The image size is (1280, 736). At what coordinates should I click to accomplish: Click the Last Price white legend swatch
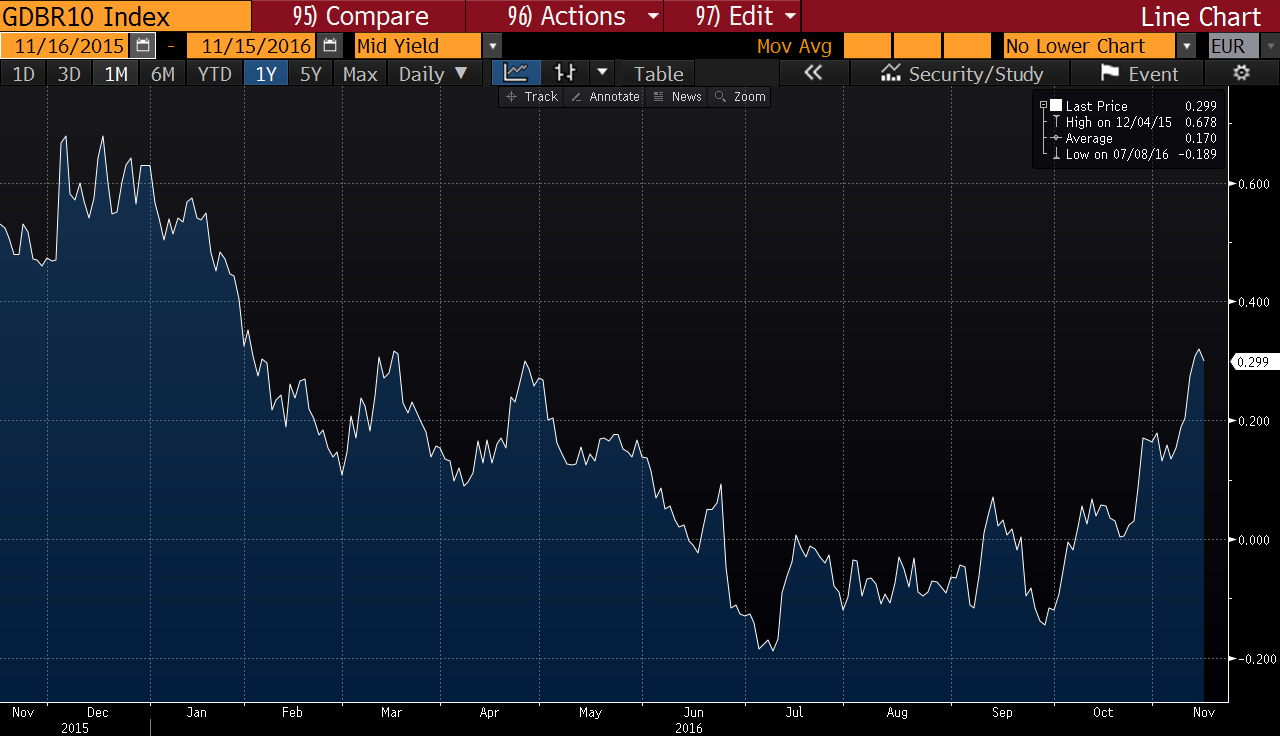(x=1056, y=106)
